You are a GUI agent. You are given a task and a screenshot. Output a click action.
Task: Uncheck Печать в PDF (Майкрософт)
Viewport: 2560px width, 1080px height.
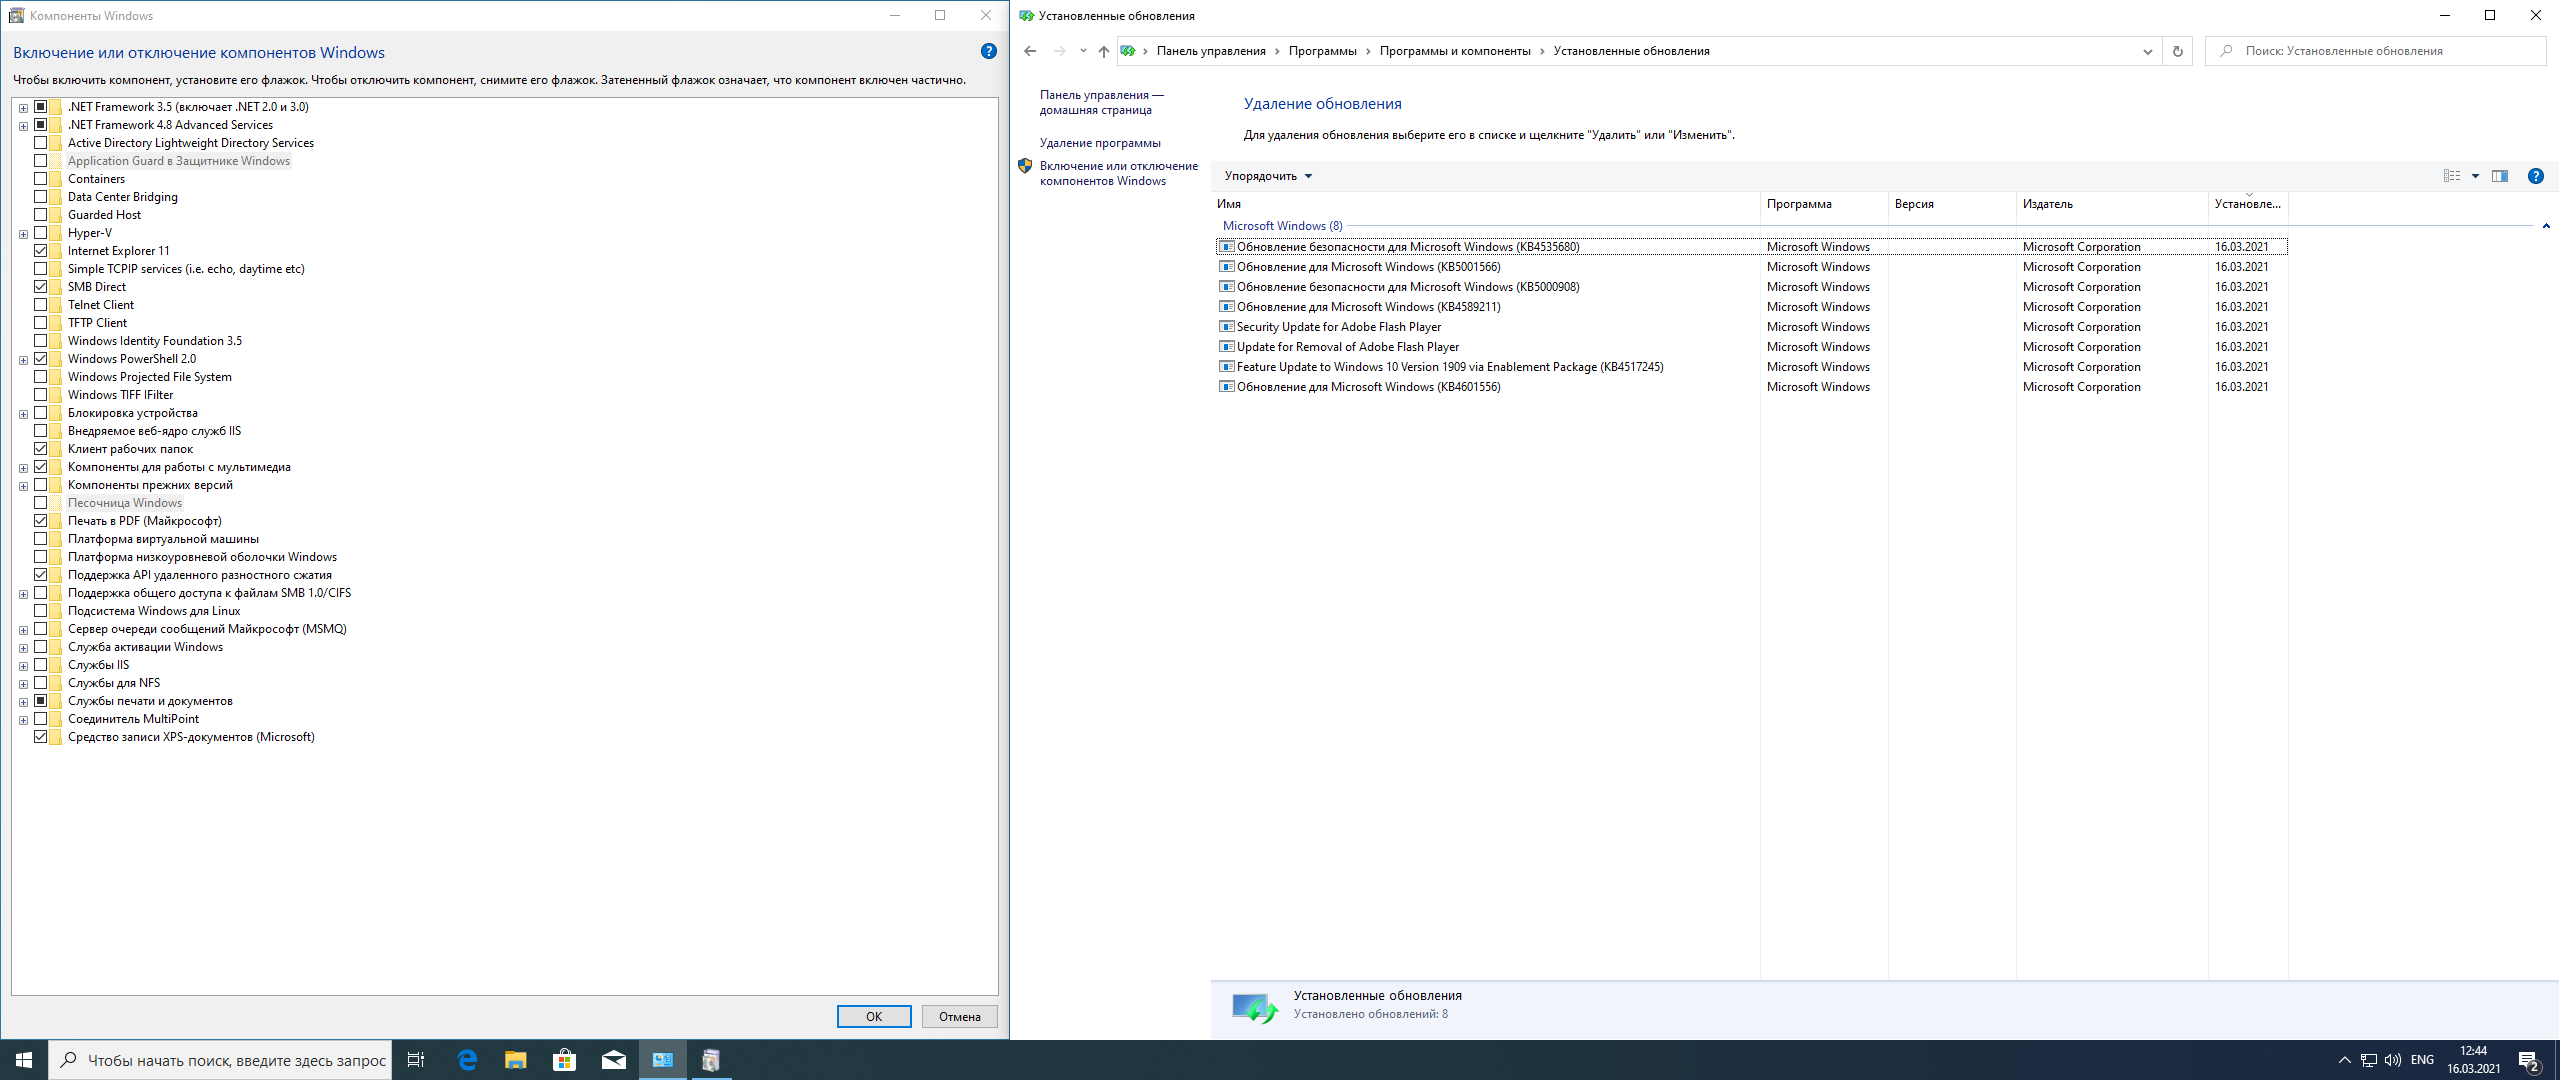pyautogui.click(x=41, y=521)
